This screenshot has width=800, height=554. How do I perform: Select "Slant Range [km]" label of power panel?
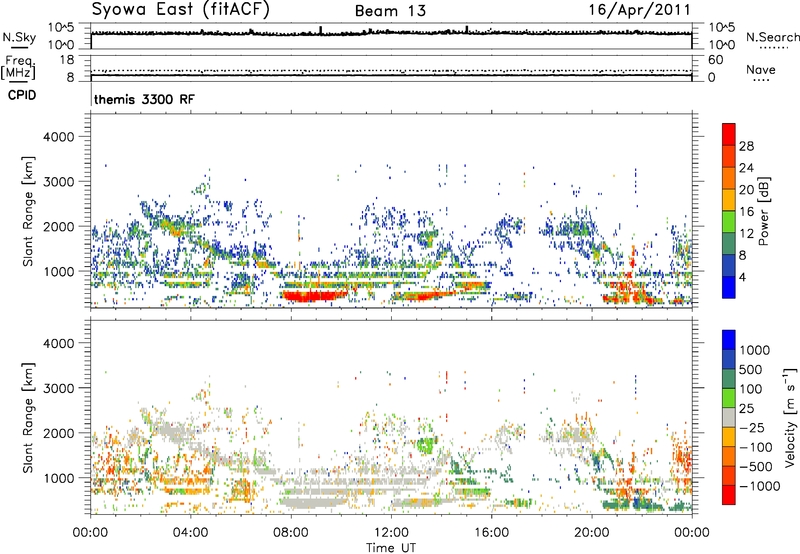coord(28,211)
